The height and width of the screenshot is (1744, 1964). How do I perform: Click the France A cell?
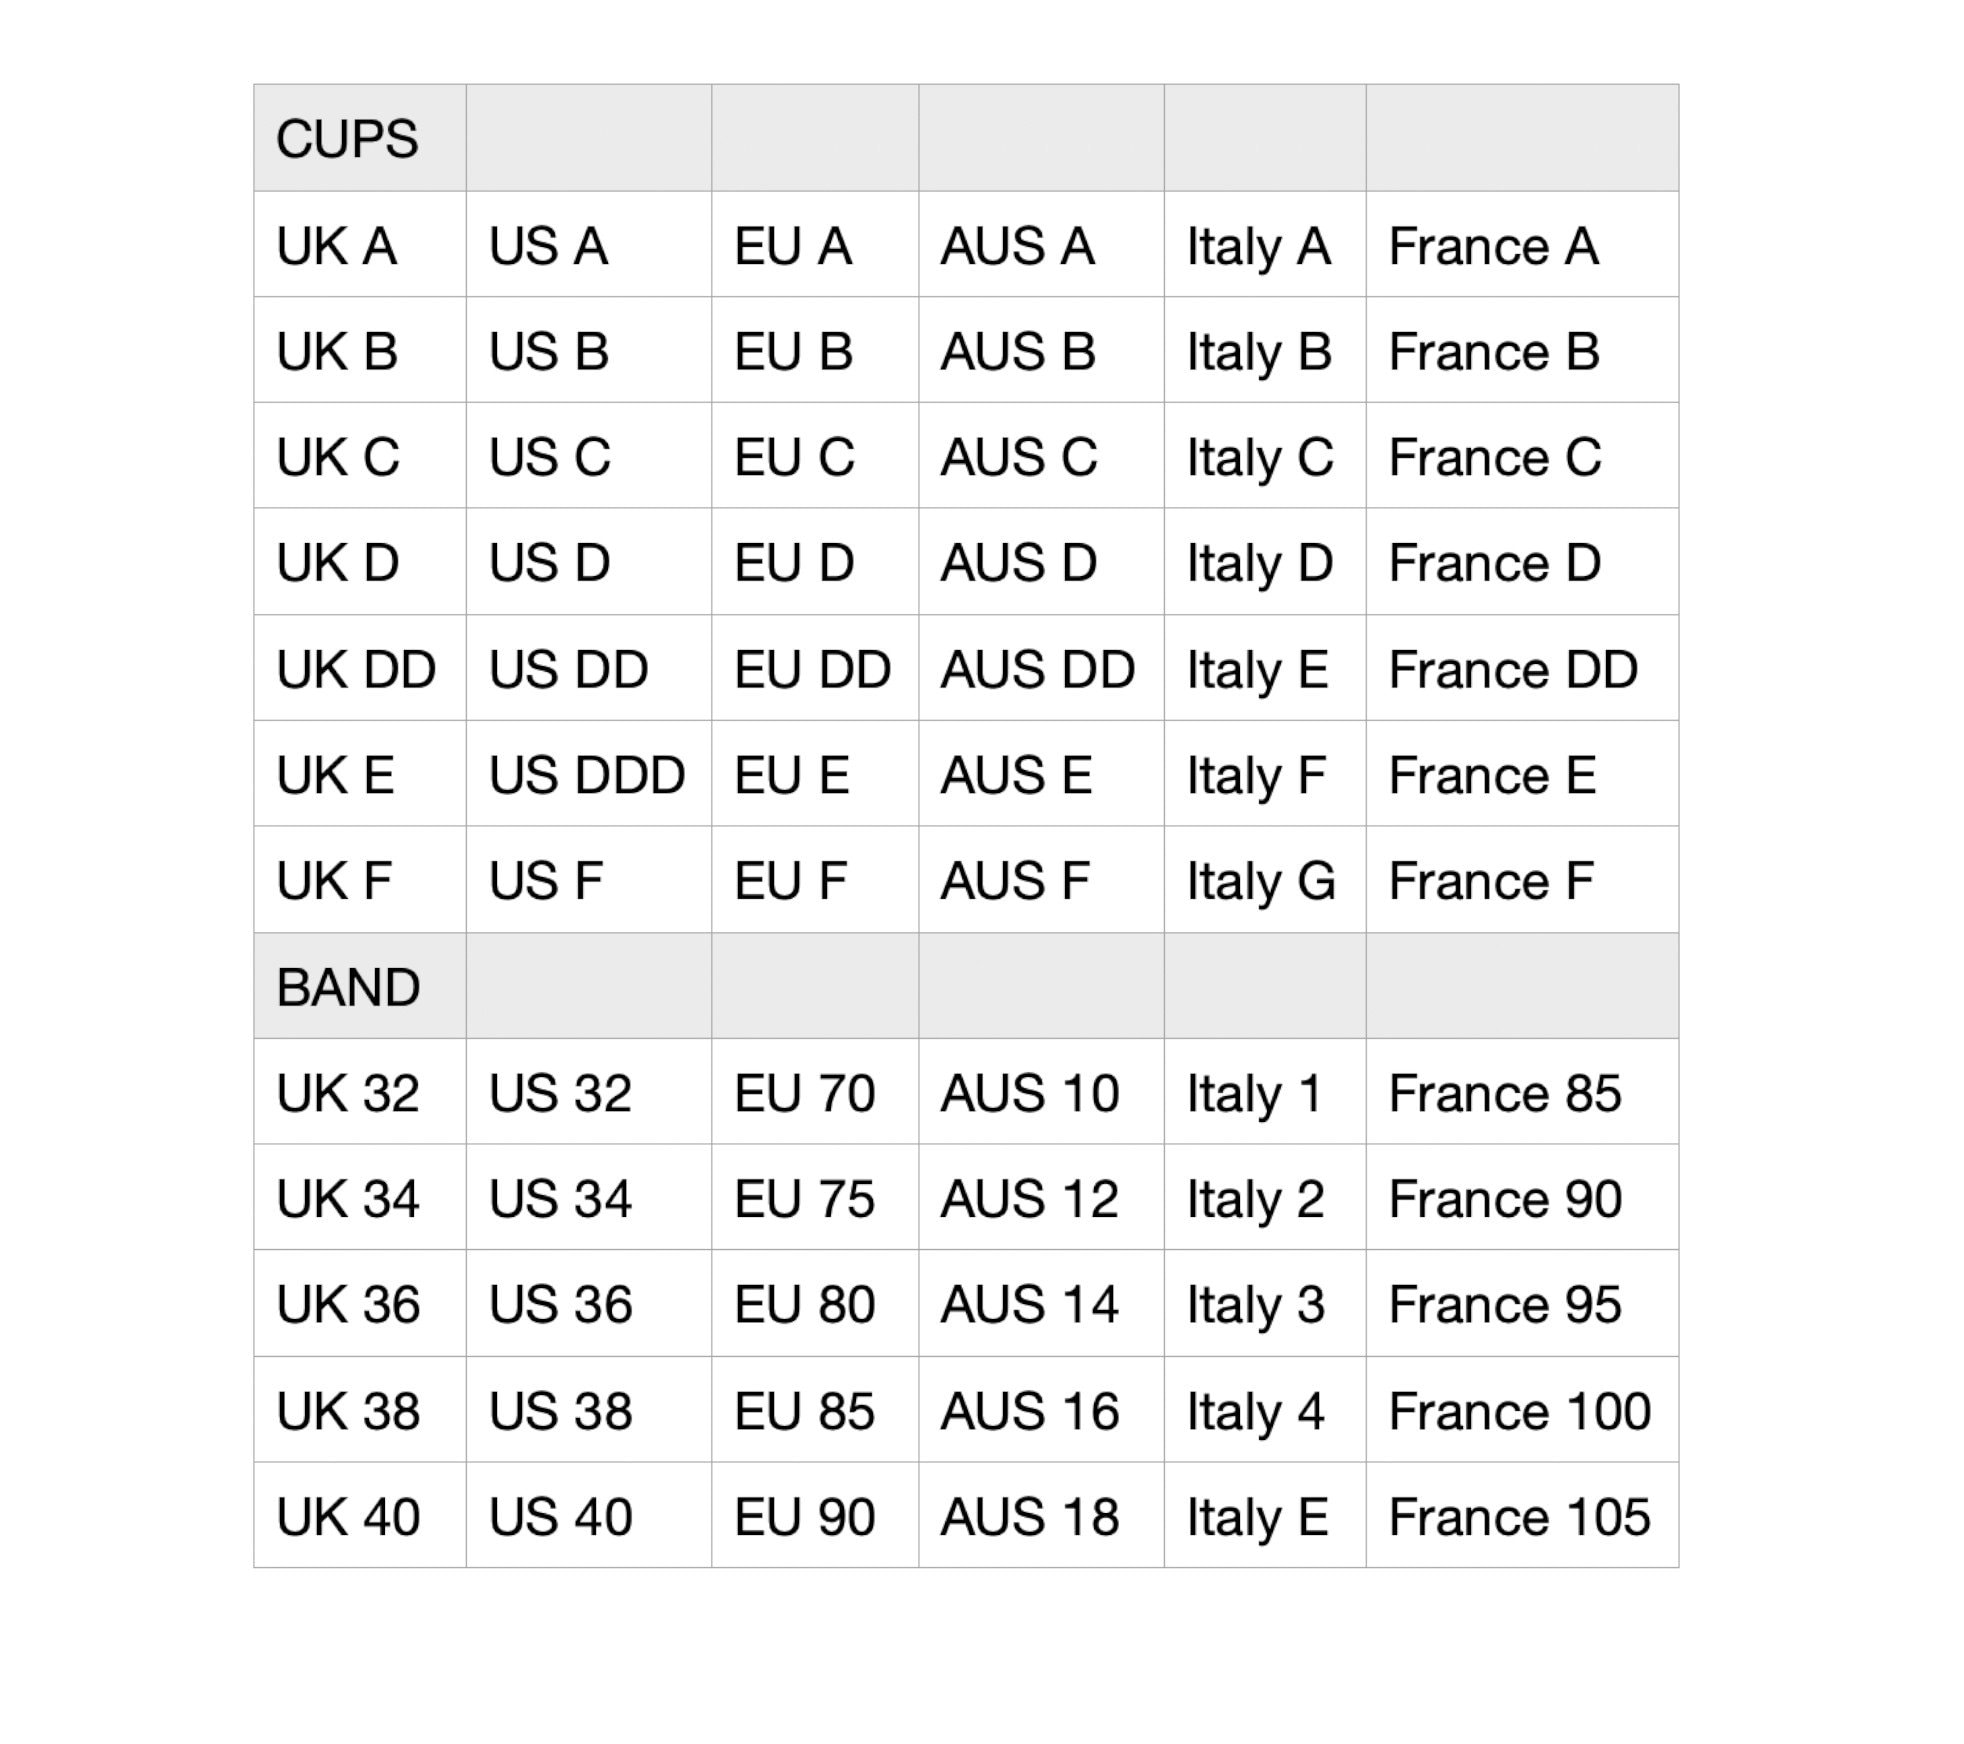1523,244
